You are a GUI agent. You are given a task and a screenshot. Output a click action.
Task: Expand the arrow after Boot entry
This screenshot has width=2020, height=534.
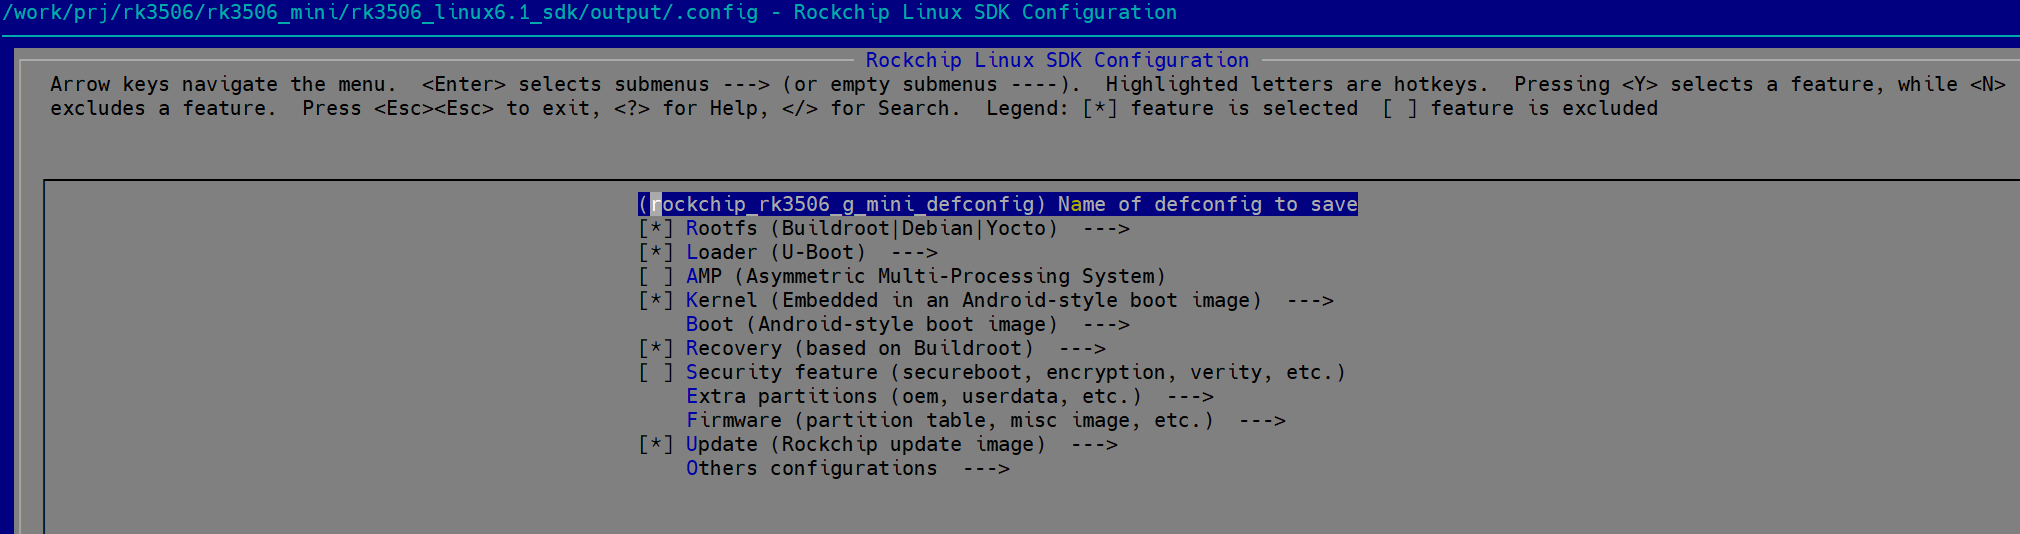[x=1106, y=324]
